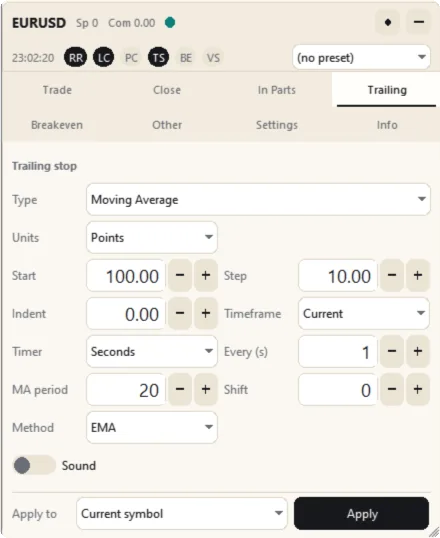
Task: Decrease the Every (s) value with minus
Action: pyautogui.click(x=392, y=352)
